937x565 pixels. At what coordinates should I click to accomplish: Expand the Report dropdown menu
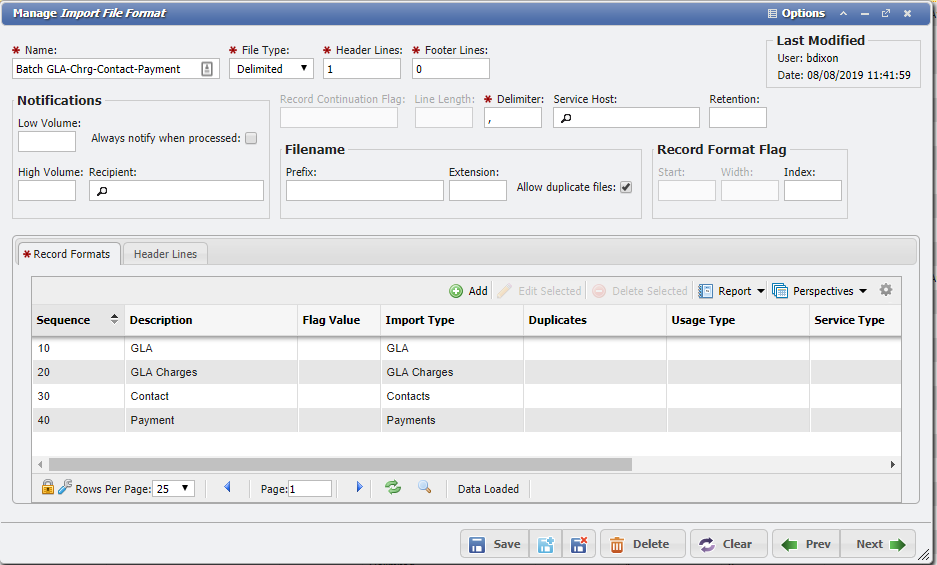coord(760,291)
